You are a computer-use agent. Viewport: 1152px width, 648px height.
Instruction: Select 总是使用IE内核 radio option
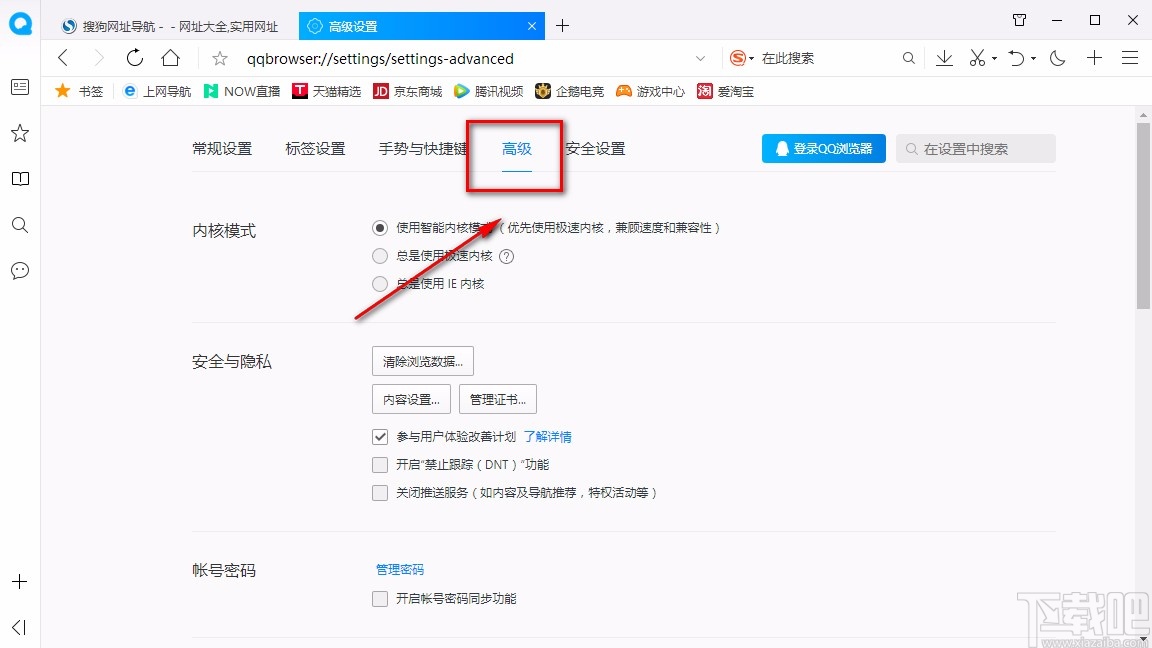(x=380, y=283)
